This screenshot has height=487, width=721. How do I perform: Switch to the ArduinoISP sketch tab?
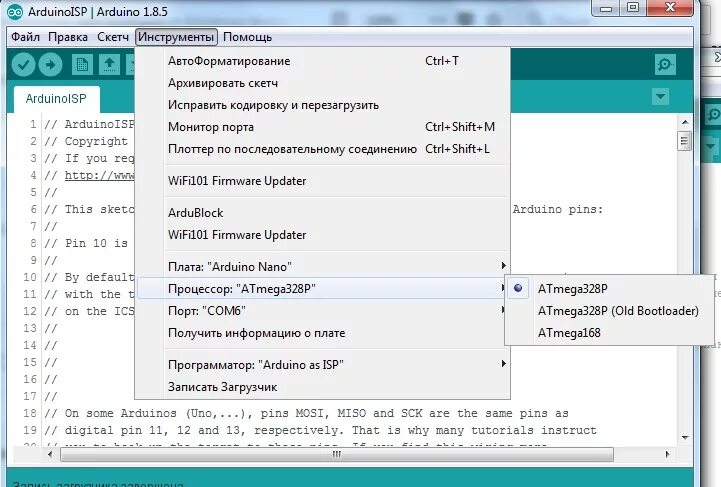tap(56, 99)
